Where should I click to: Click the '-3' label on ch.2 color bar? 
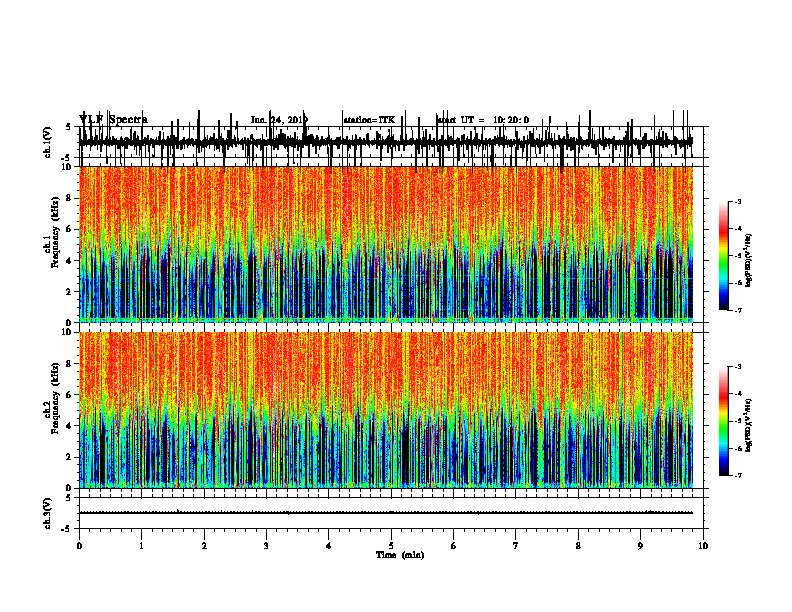(738, 367)
